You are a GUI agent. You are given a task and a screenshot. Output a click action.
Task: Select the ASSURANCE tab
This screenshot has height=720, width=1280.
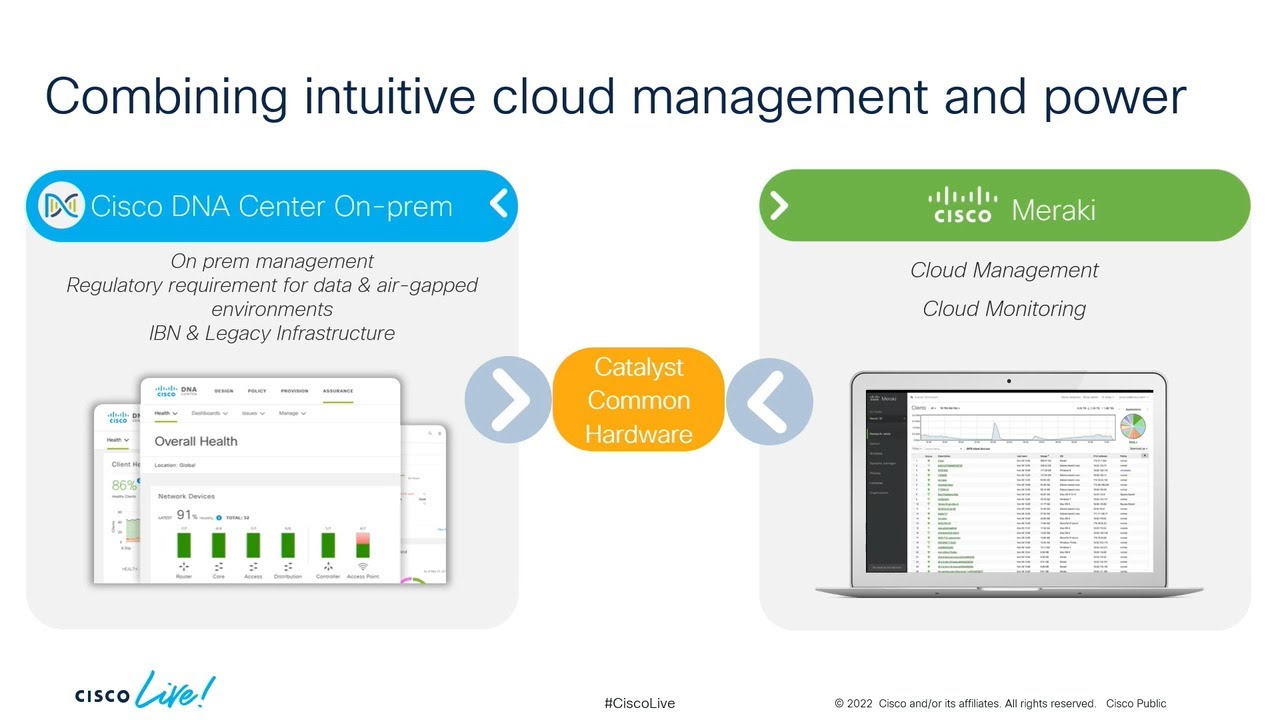pos(338,391)
